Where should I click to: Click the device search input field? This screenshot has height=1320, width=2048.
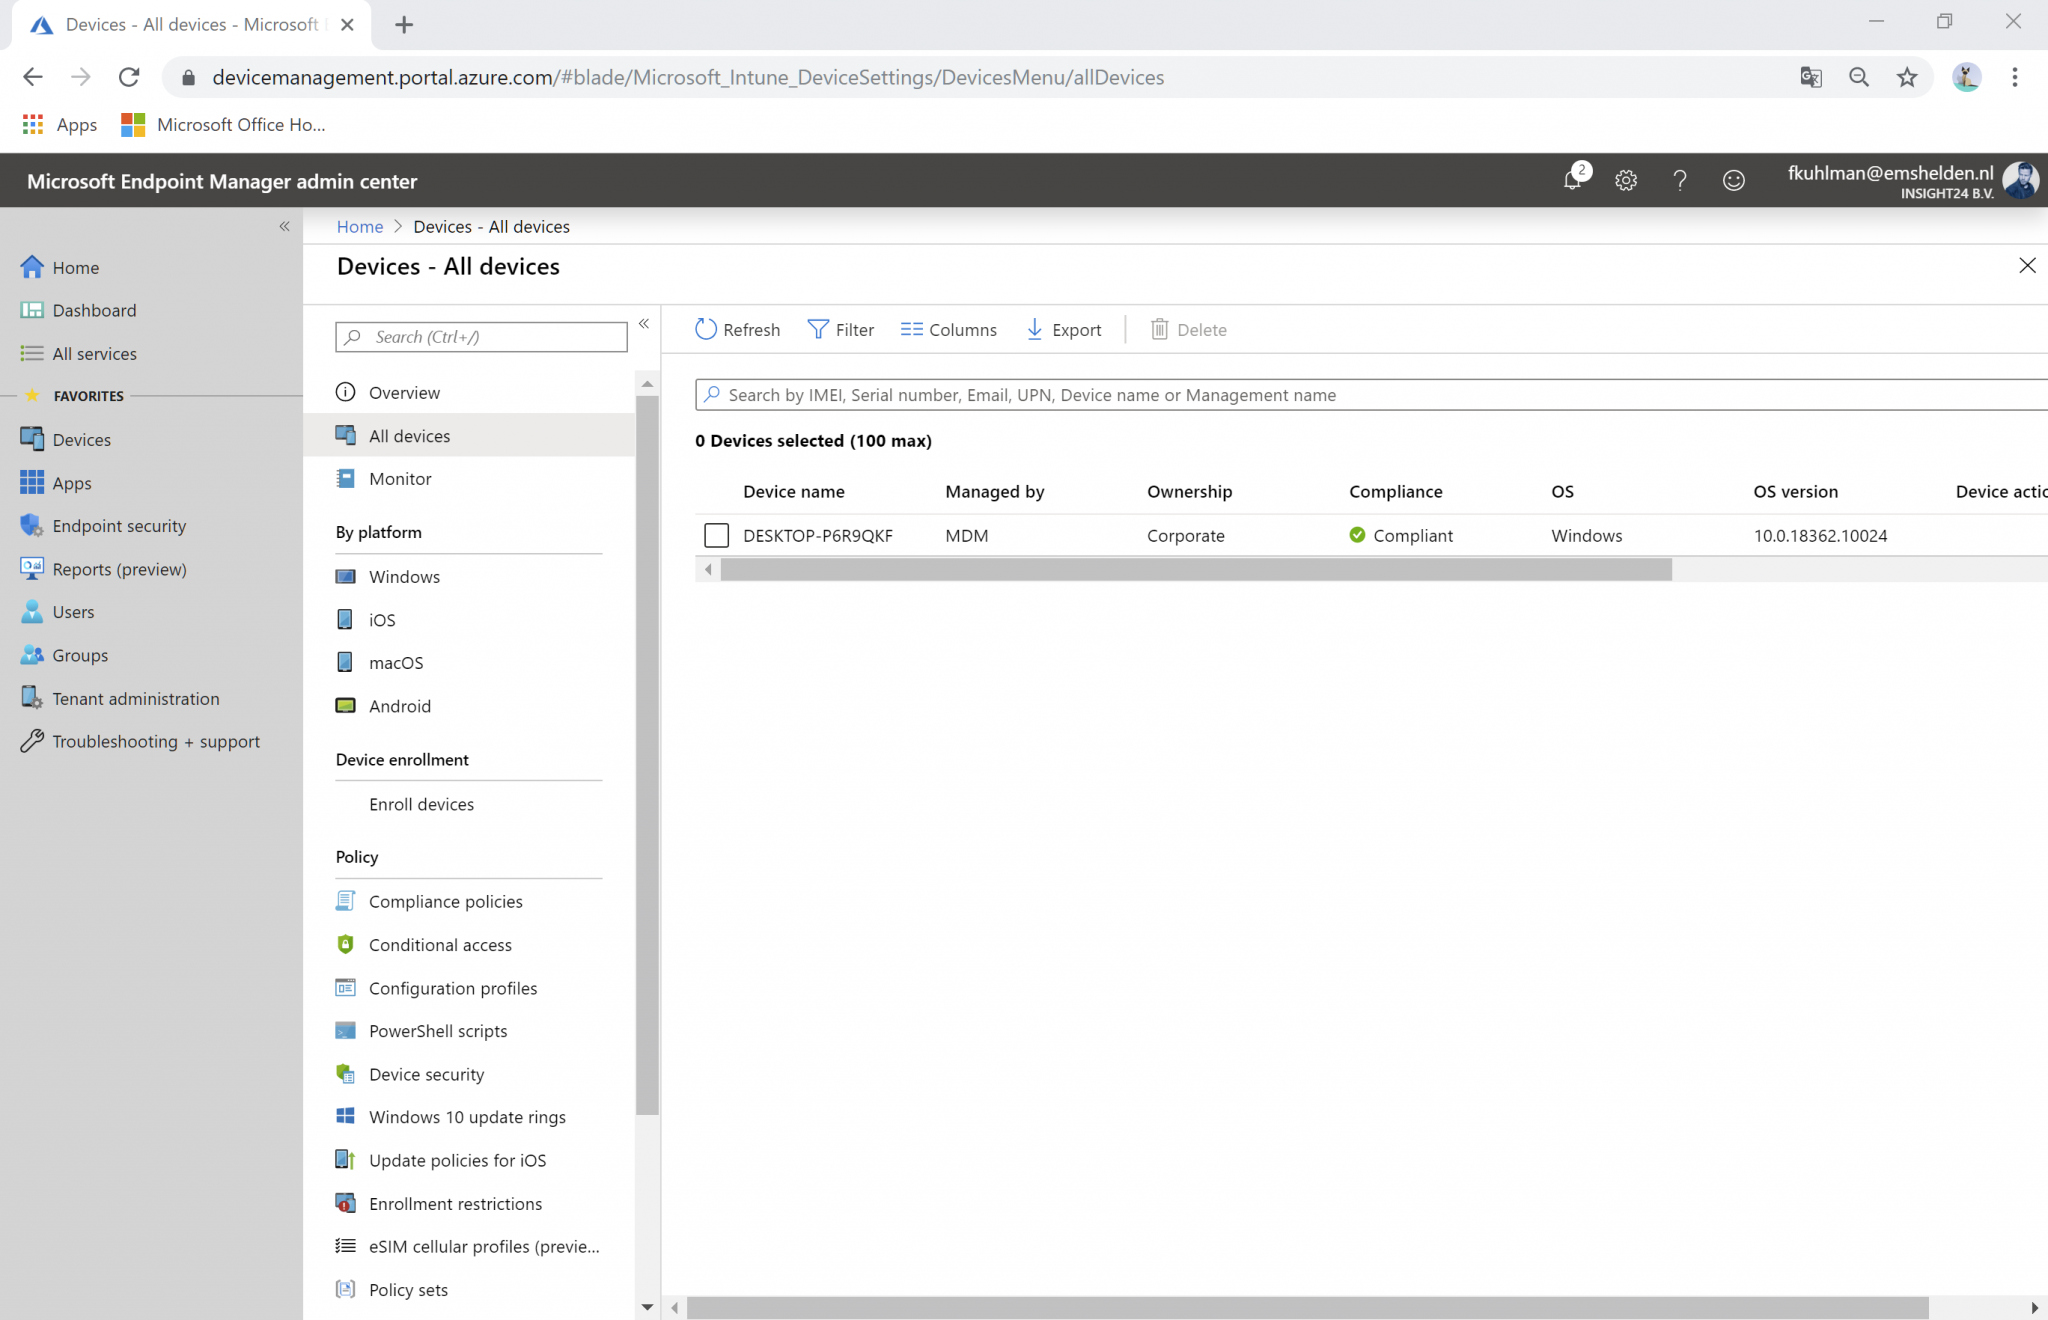click(1100, 394)
